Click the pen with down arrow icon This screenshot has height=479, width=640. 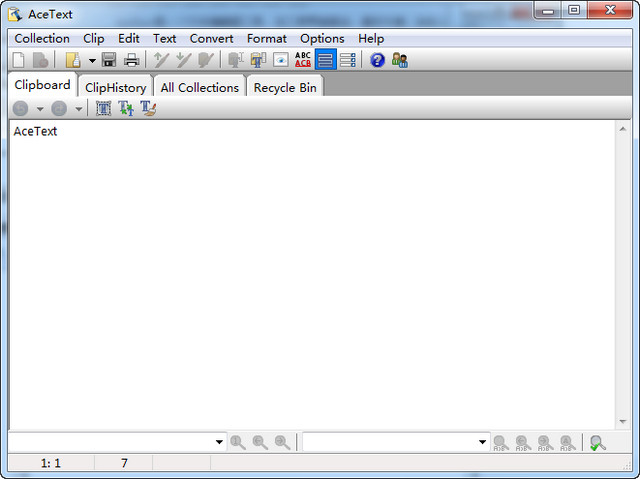(x=183, y=60)
